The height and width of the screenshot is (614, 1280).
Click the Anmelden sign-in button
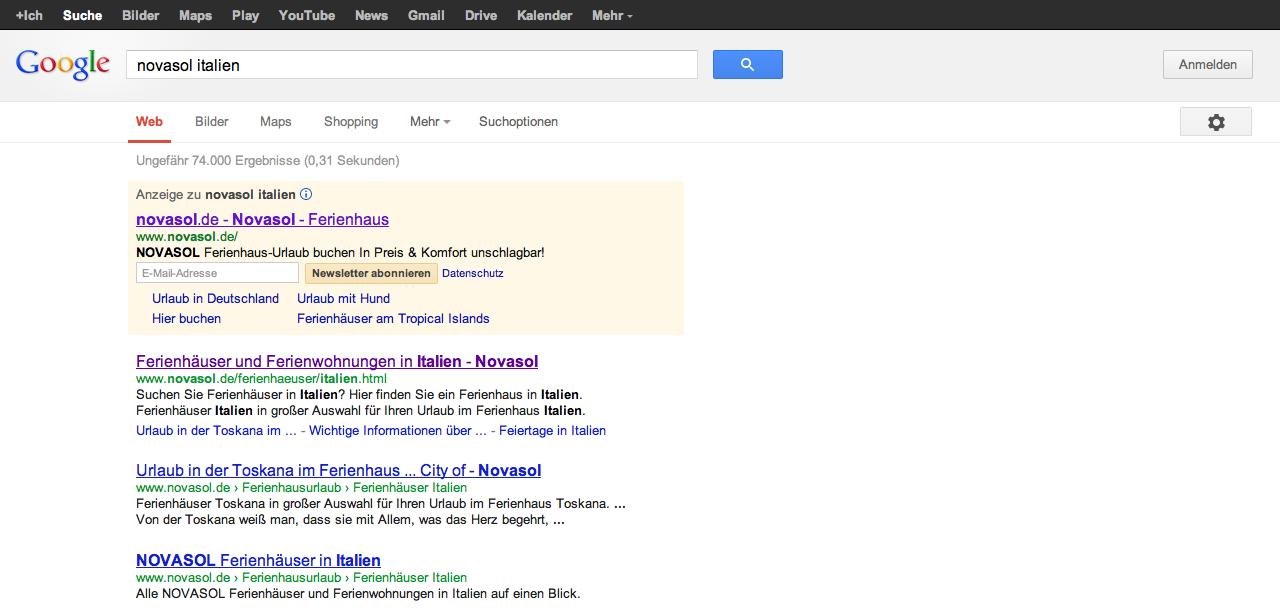1207,65
